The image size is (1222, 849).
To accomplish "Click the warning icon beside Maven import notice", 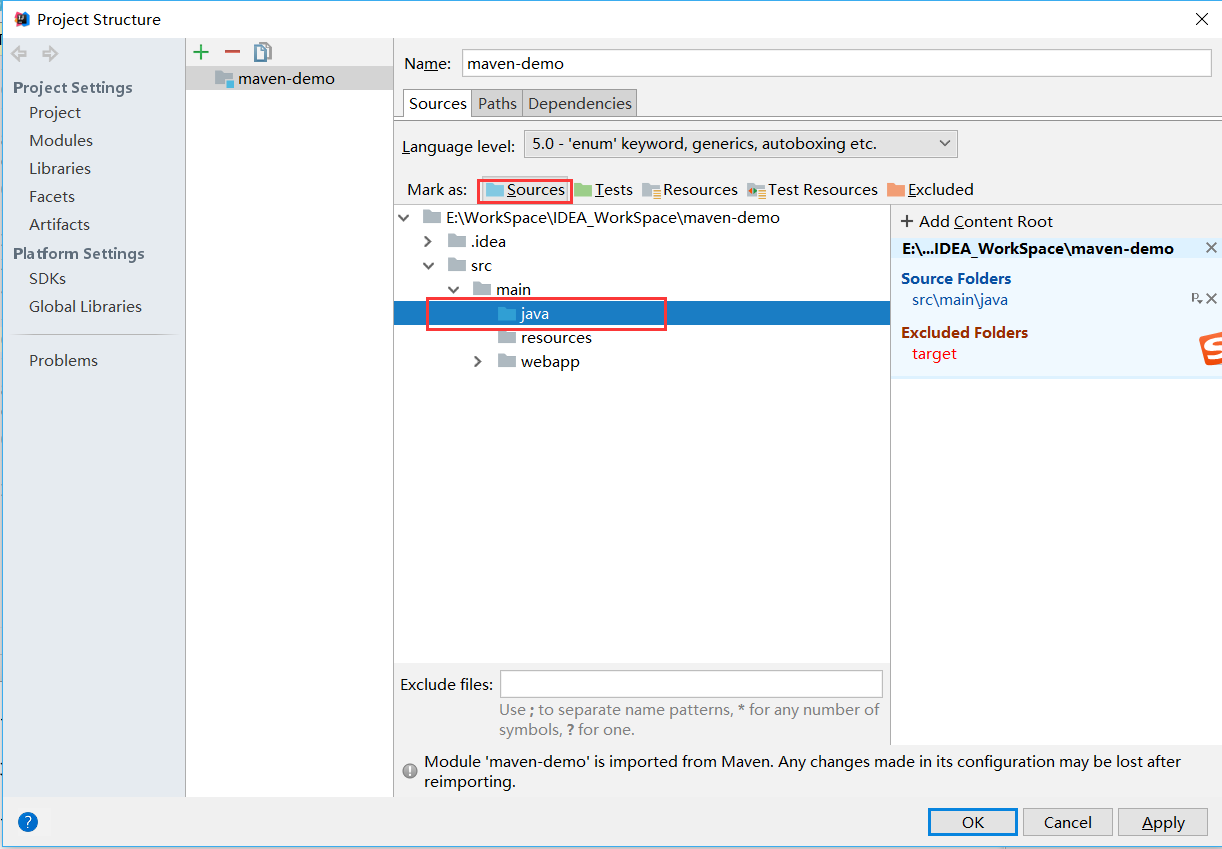I will tap(410, 771).
